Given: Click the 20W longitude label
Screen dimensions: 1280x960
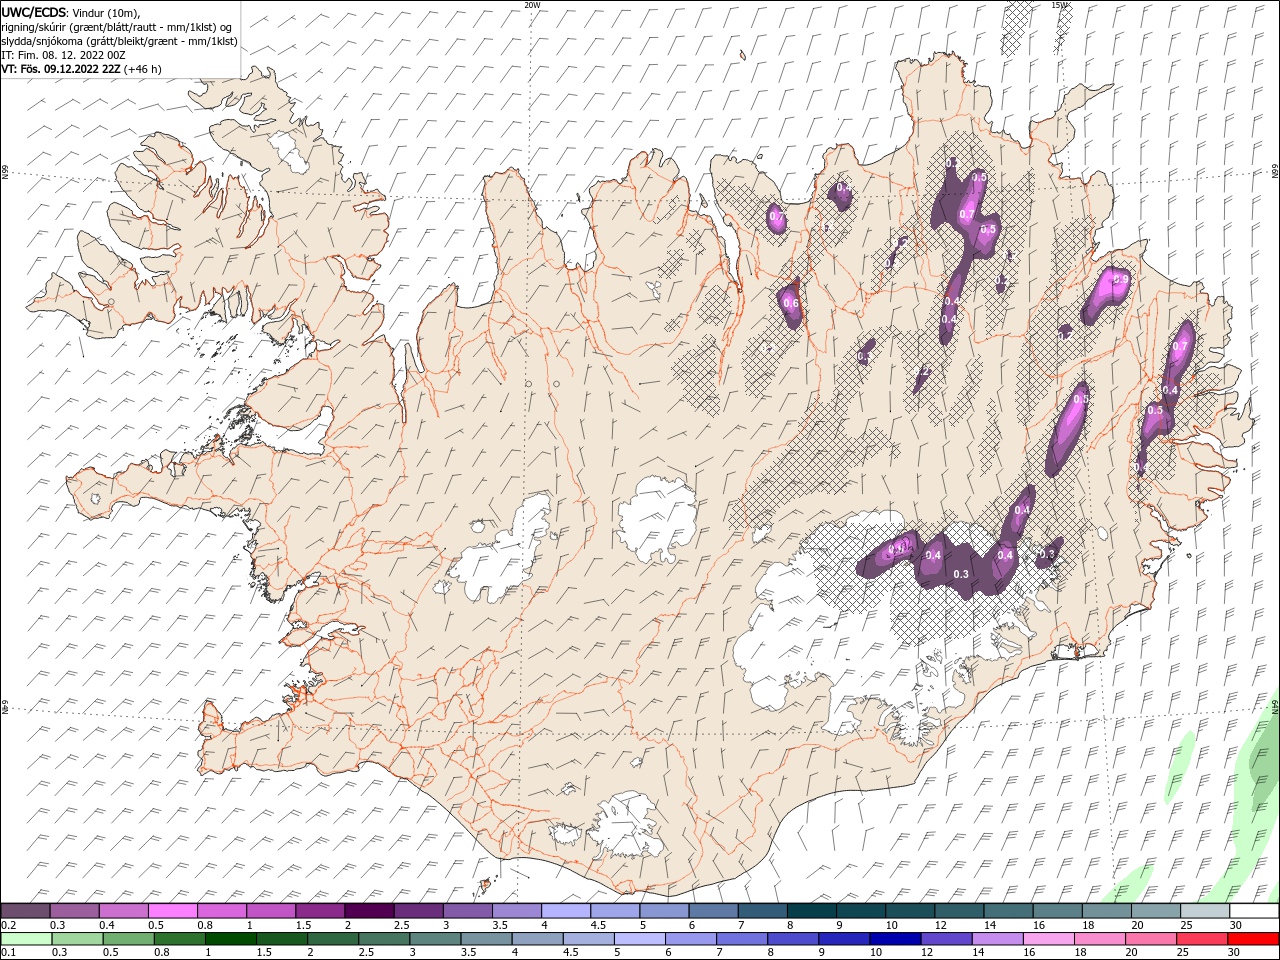Looking at the screenshot, I should point(532,5).
